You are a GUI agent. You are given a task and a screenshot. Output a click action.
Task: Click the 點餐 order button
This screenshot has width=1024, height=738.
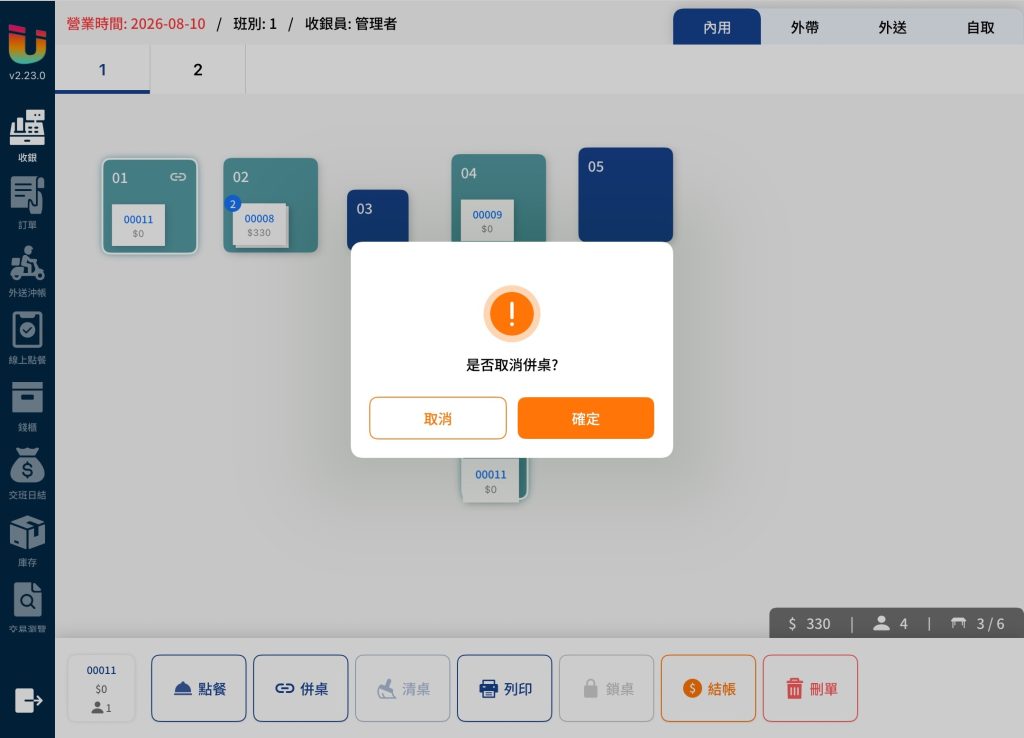199,688
